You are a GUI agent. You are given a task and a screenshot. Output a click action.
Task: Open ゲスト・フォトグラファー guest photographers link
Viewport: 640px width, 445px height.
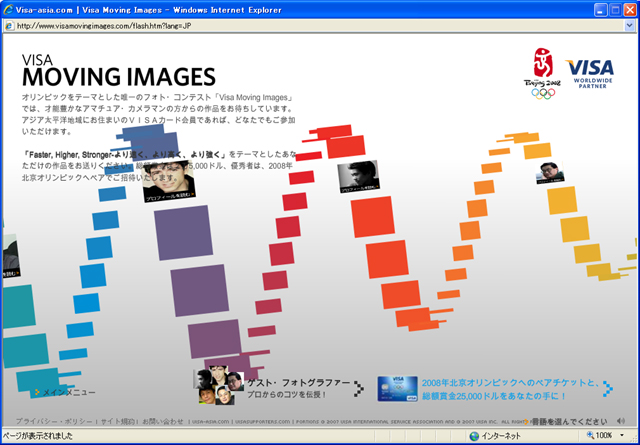(x=298, y=383)
